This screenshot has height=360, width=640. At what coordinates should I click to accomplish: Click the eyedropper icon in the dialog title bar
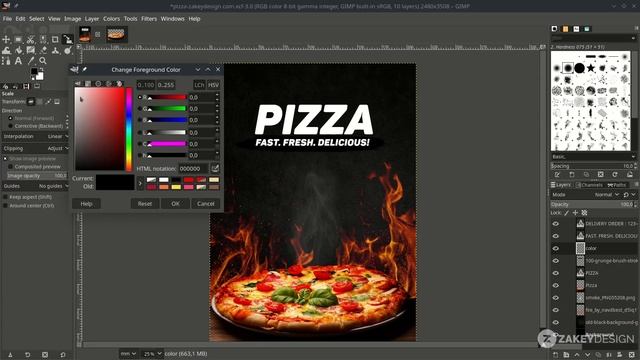85,70
